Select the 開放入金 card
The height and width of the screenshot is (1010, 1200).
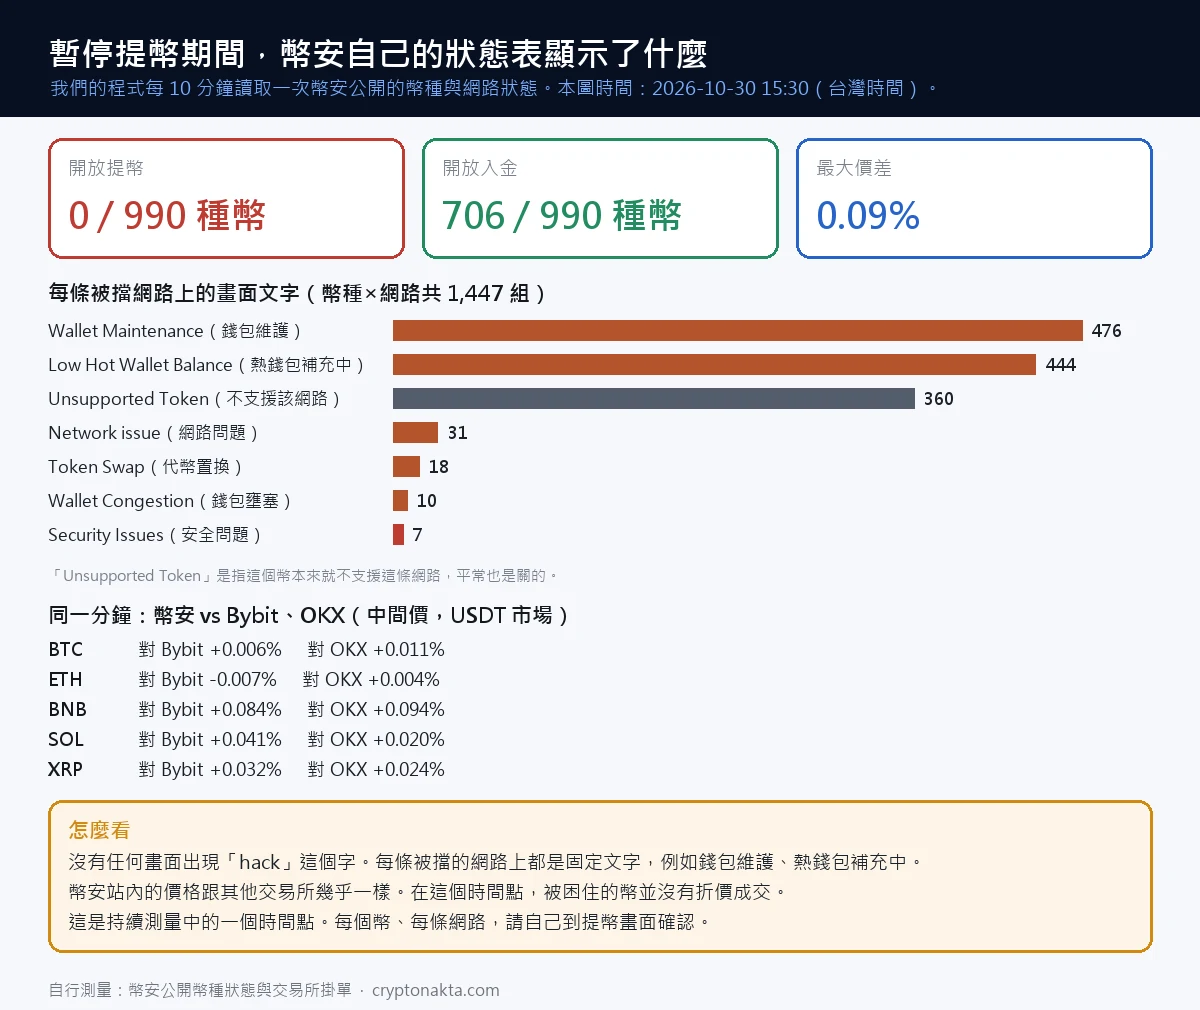point(600,198)
